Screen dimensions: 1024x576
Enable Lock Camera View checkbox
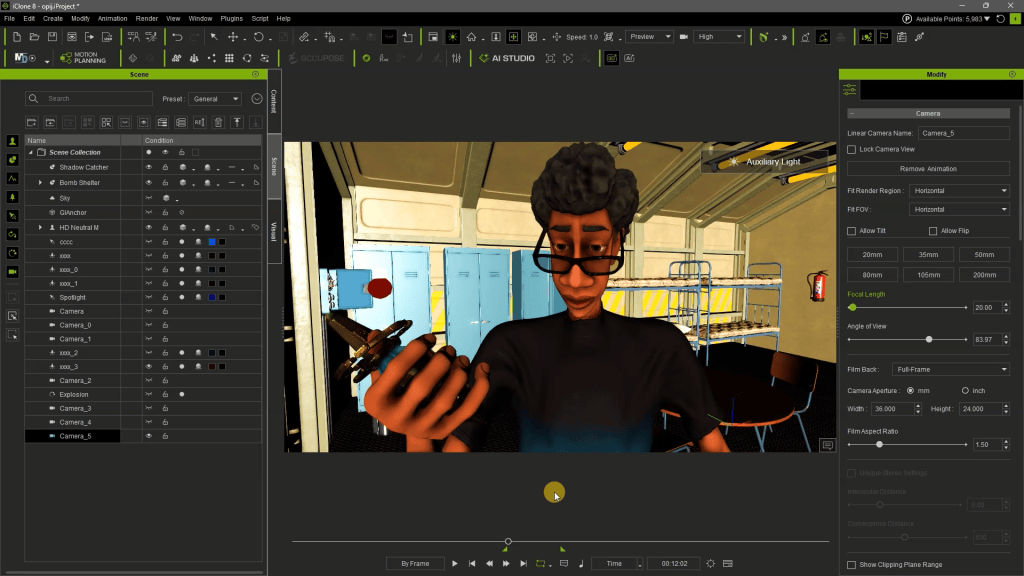click(x=852, y=150)
